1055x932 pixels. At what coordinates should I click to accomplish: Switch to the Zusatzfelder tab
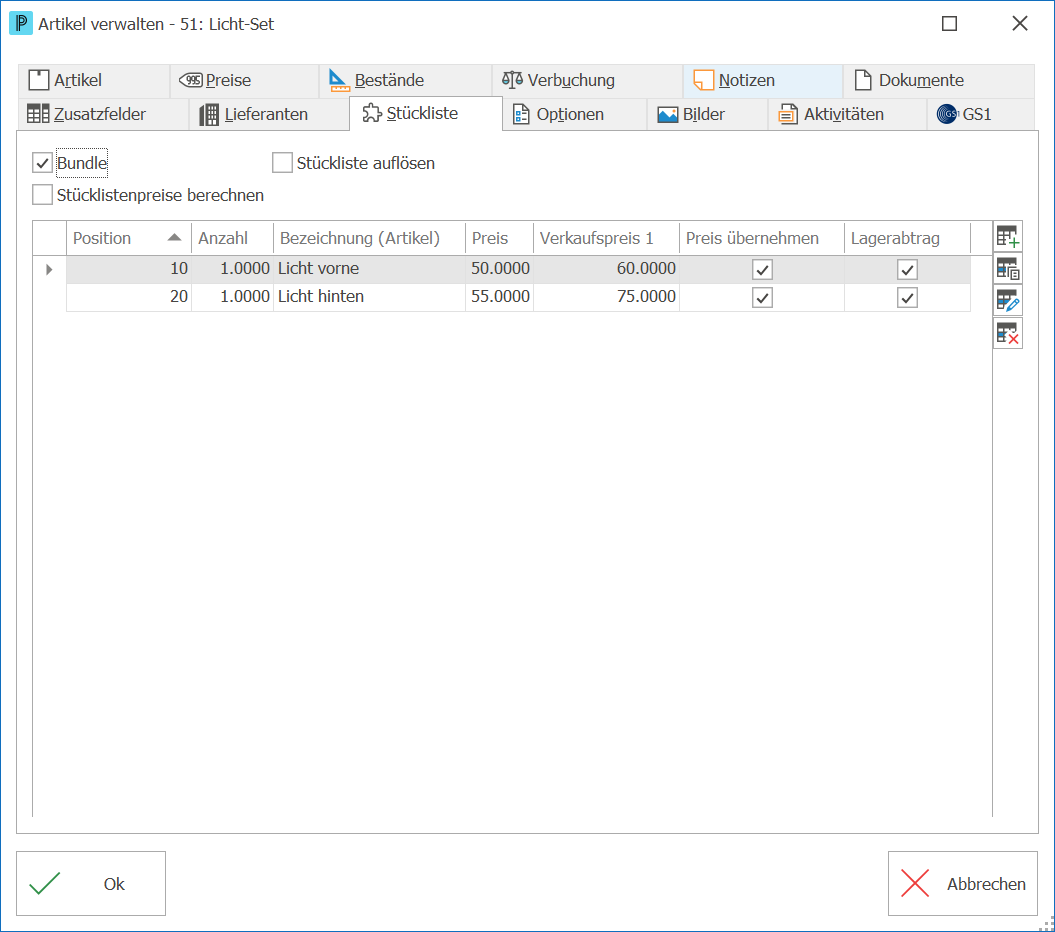[x=103, y=114]
